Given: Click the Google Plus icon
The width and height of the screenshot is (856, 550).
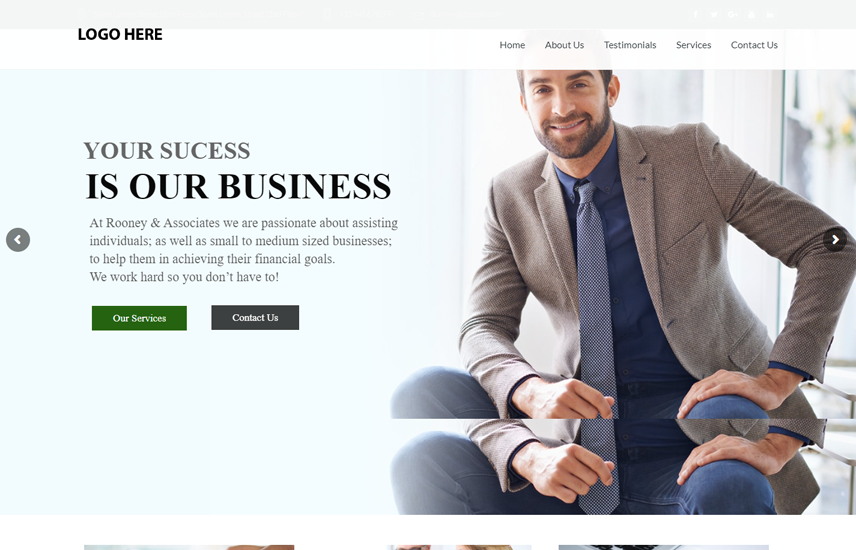Looking at the screenshot, I should pyautogui.click(x=733, y=15).
